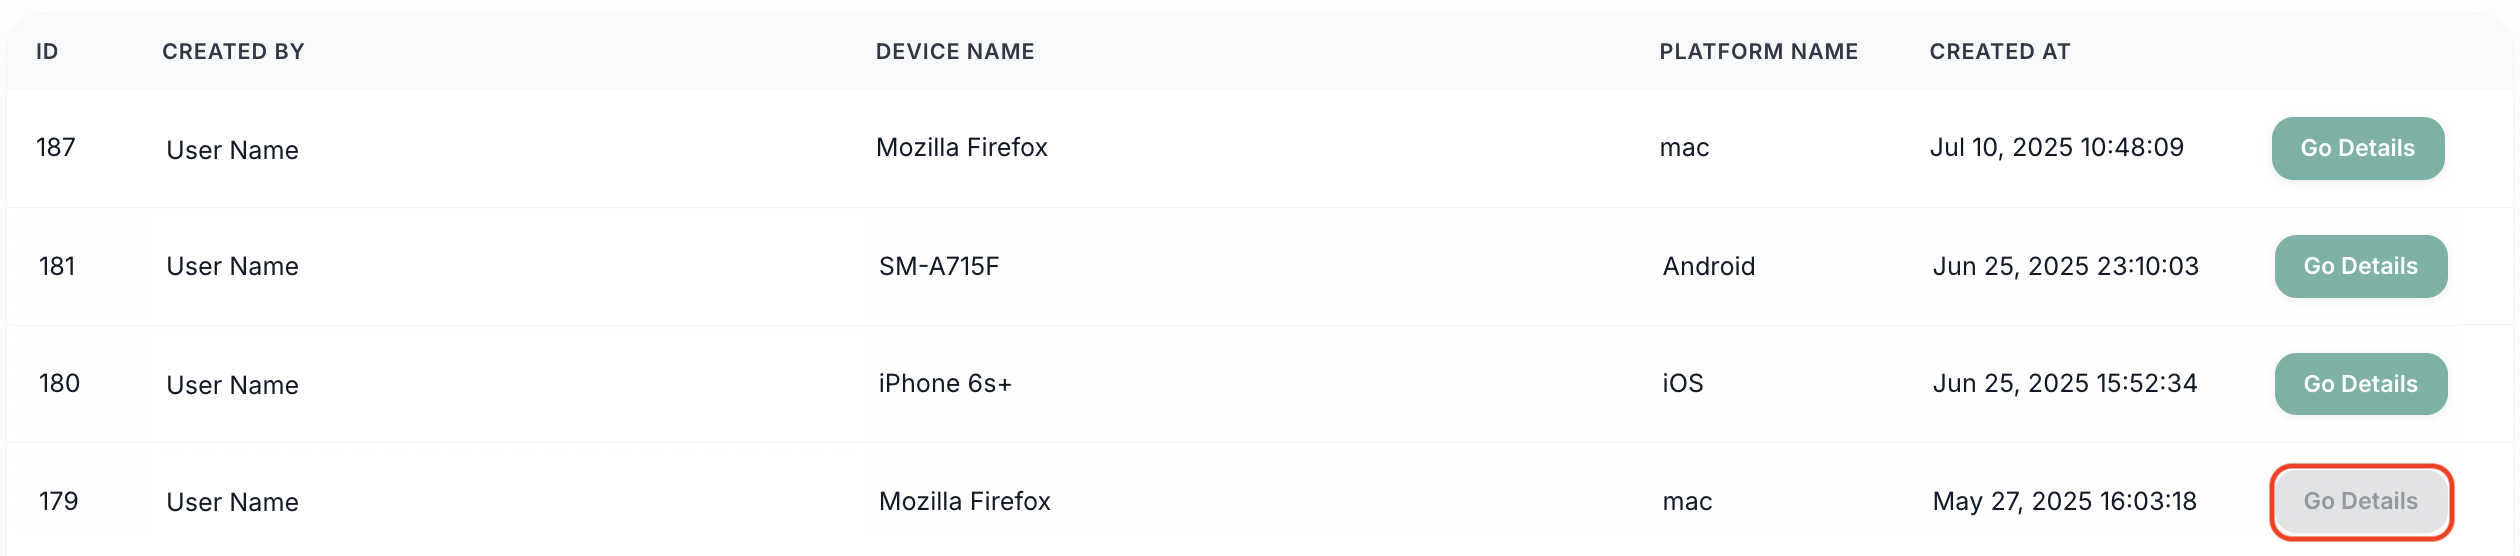The height and width of the screenshot is (556, 2520).
Task: Click the Created At column header
Action: pyautogui.click(x=2000, y=52)
